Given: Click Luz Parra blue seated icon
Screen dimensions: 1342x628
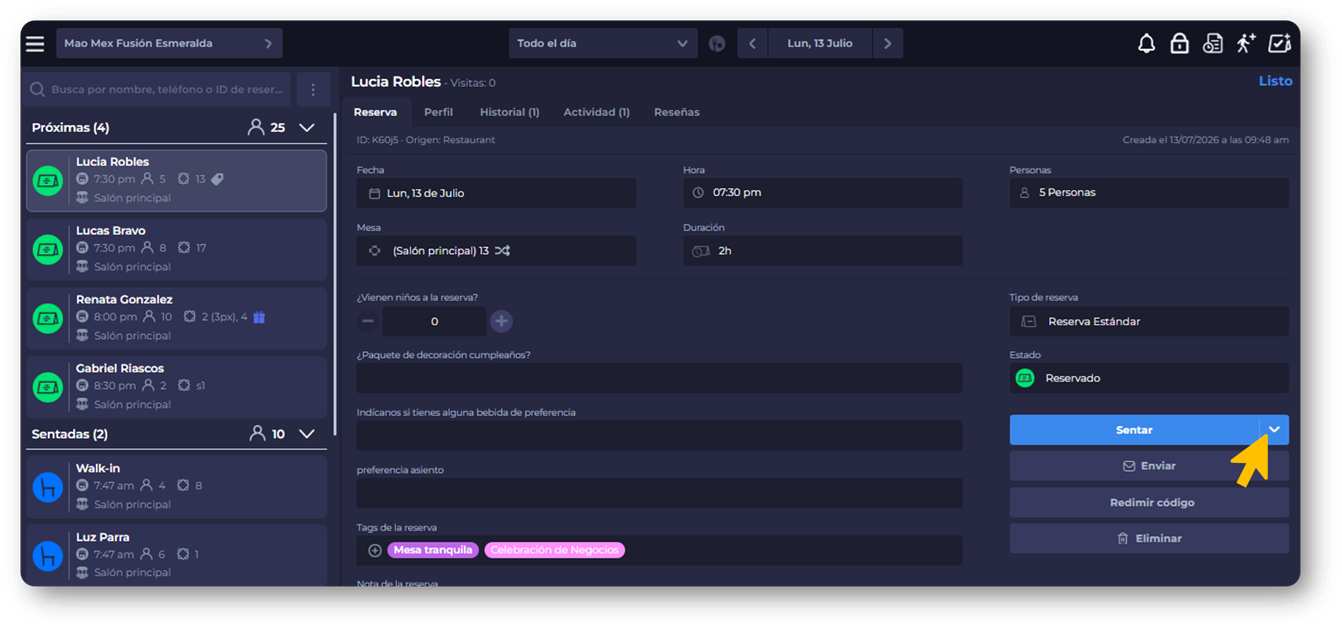Looking at the screenshot, I should click(x=48, y=555).
